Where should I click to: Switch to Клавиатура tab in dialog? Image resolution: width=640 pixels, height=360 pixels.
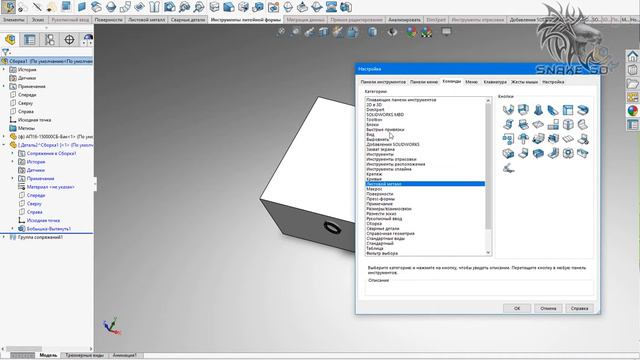tap(495, 82)
